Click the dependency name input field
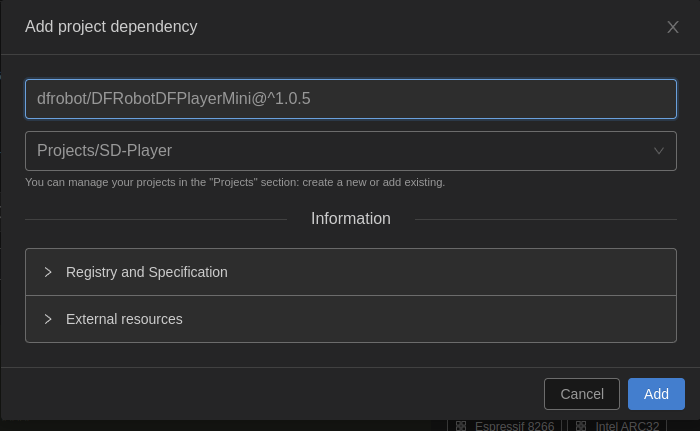This screenshot has width=700, height=431. [x=350, y=99]
